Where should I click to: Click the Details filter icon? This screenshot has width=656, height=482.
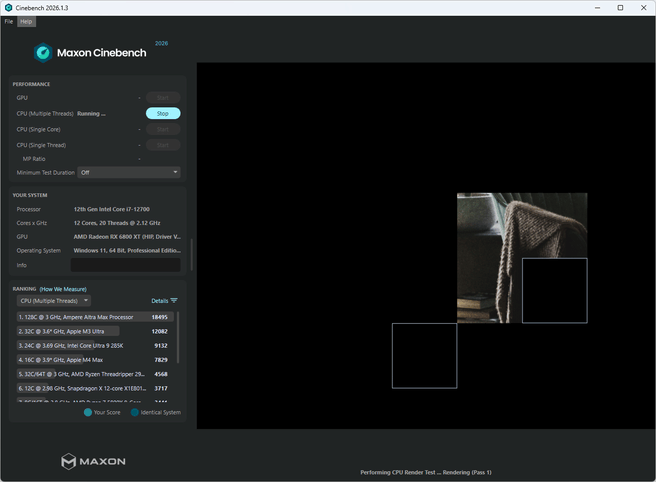[x=174, y=301]
